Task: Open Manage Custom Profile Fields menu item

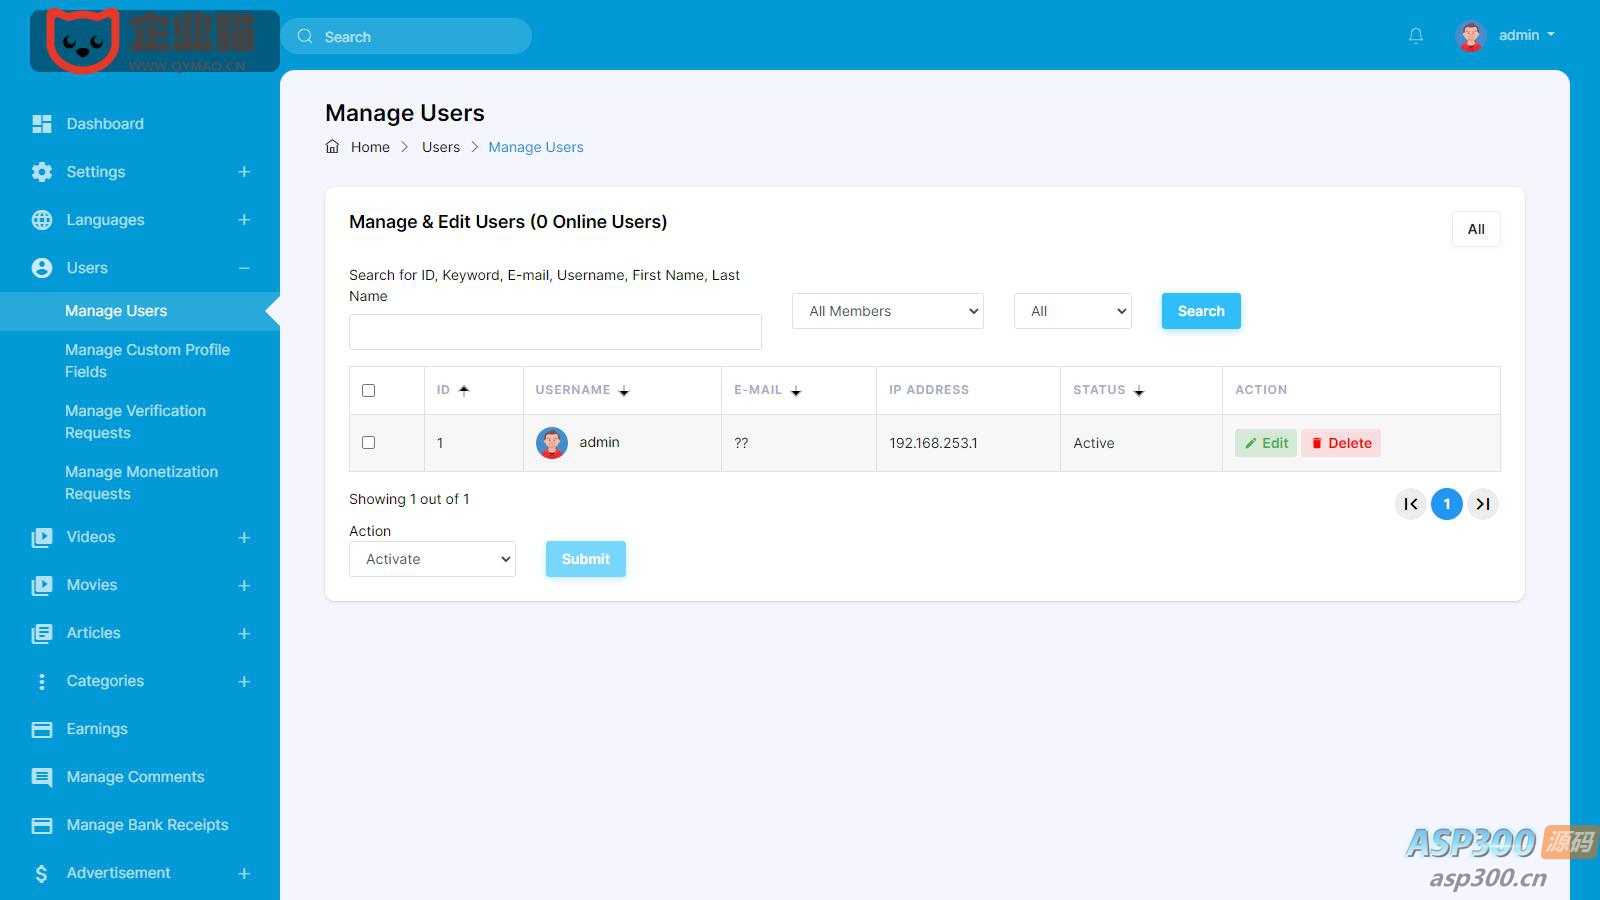Action: pos(147,361)
